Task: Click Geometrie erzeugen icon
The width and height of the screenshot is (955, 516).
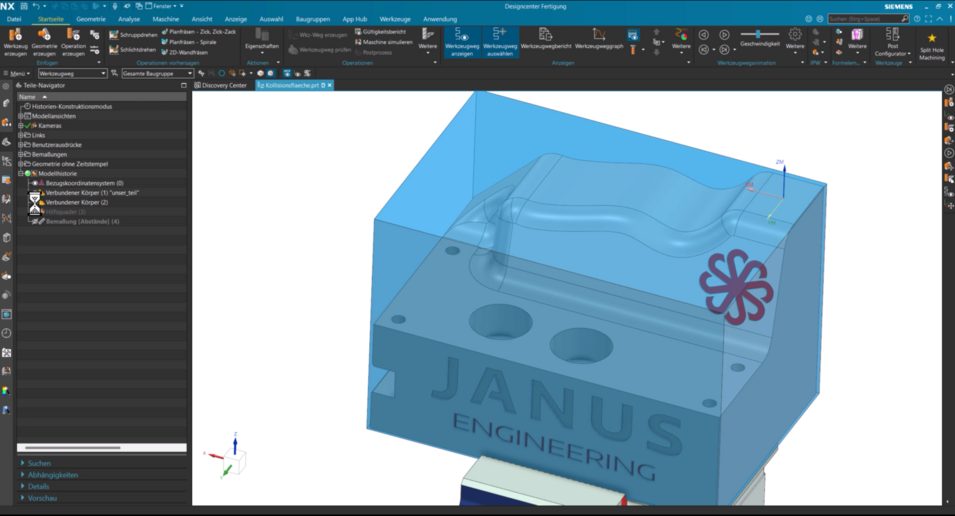Action: tap(44, 35)
